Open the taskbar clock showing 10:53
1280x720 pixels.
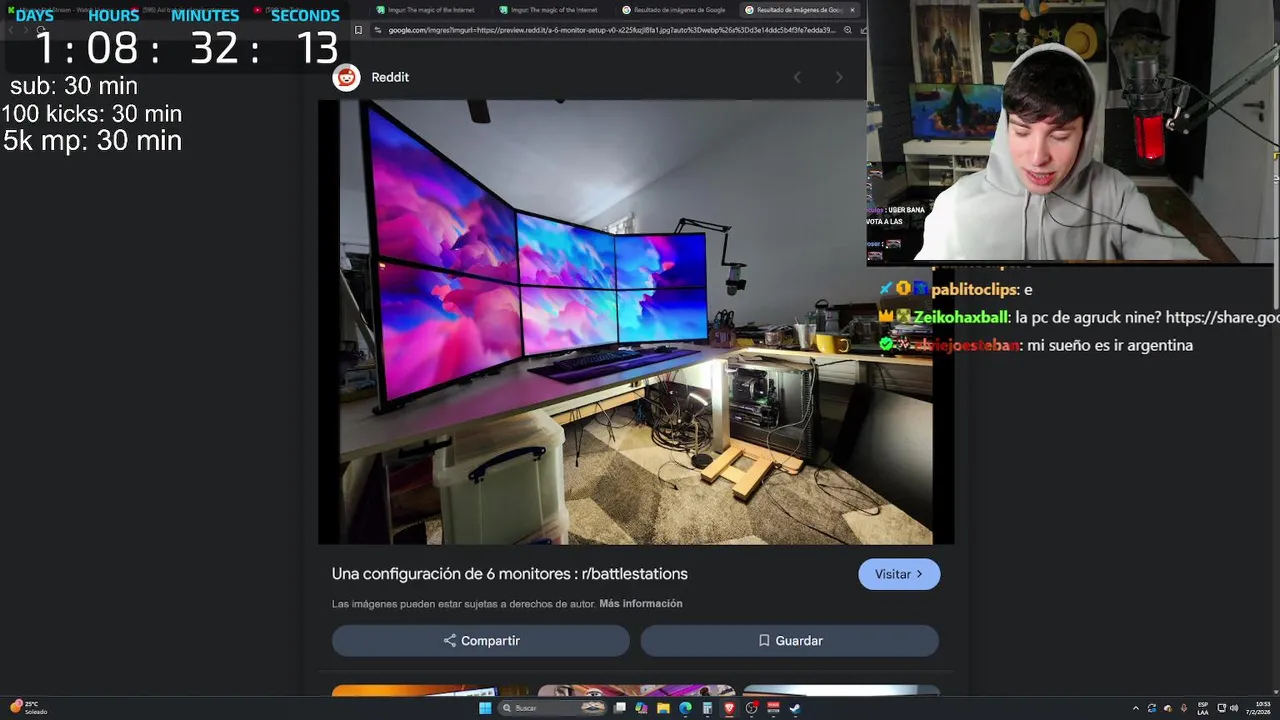(x=1258, y=708)
